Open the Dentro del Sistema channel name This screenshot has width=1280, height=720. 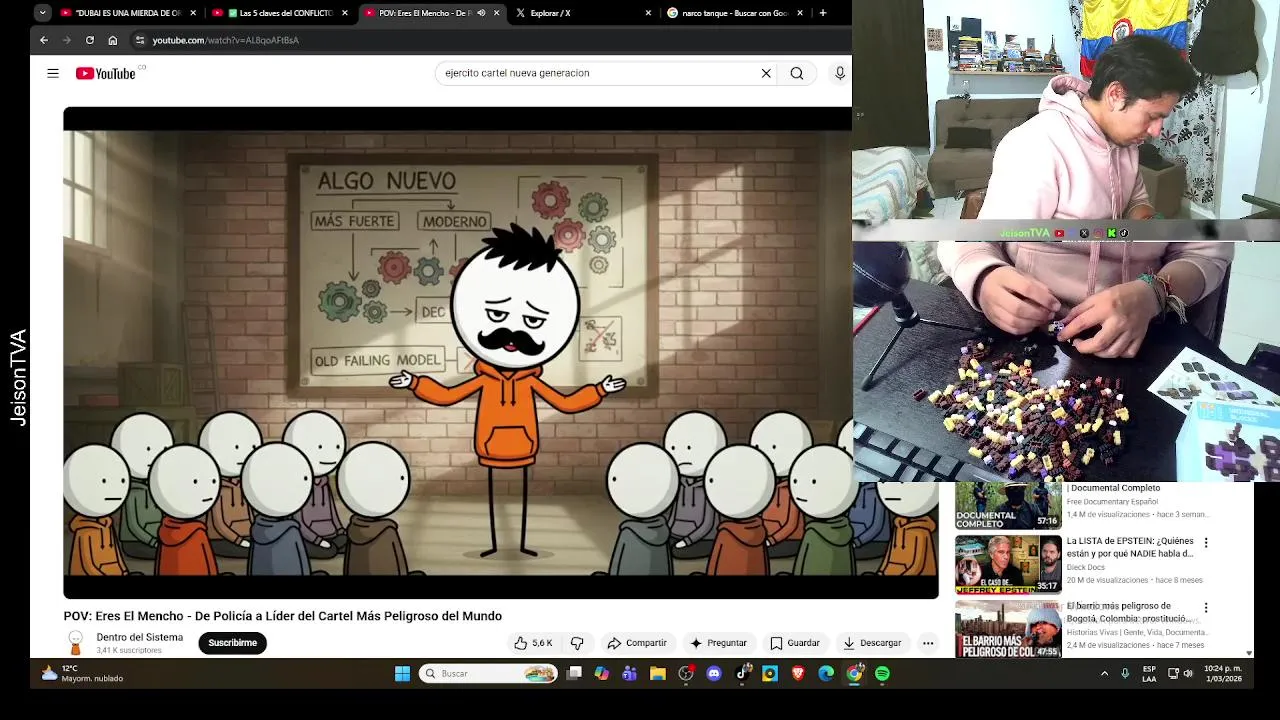(x=140, y=637)
